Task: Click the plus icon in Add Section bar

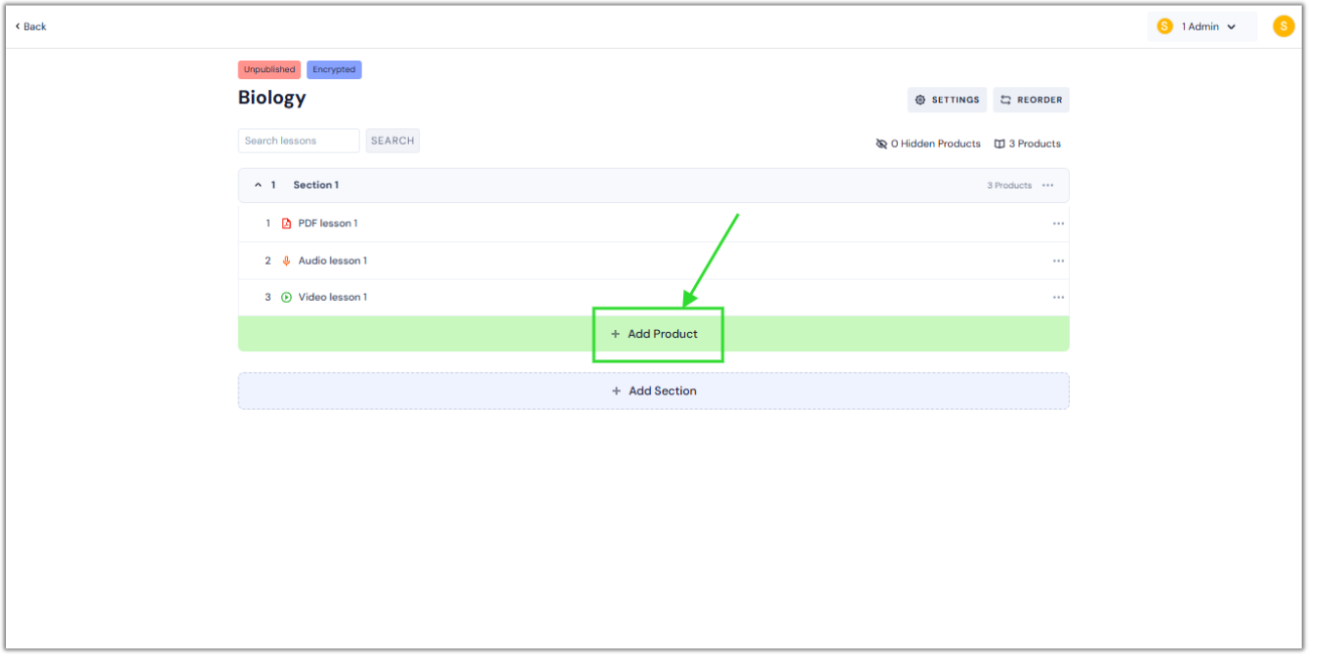Action: (616, 391)
